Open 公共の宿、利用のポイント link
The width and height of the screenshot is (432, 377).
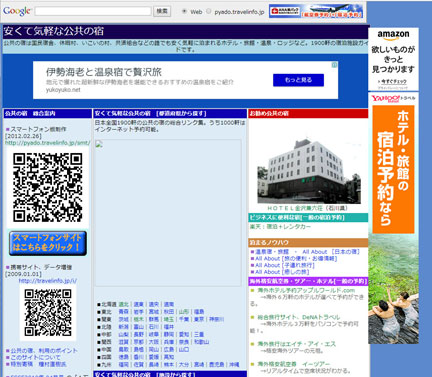[44, 351]
